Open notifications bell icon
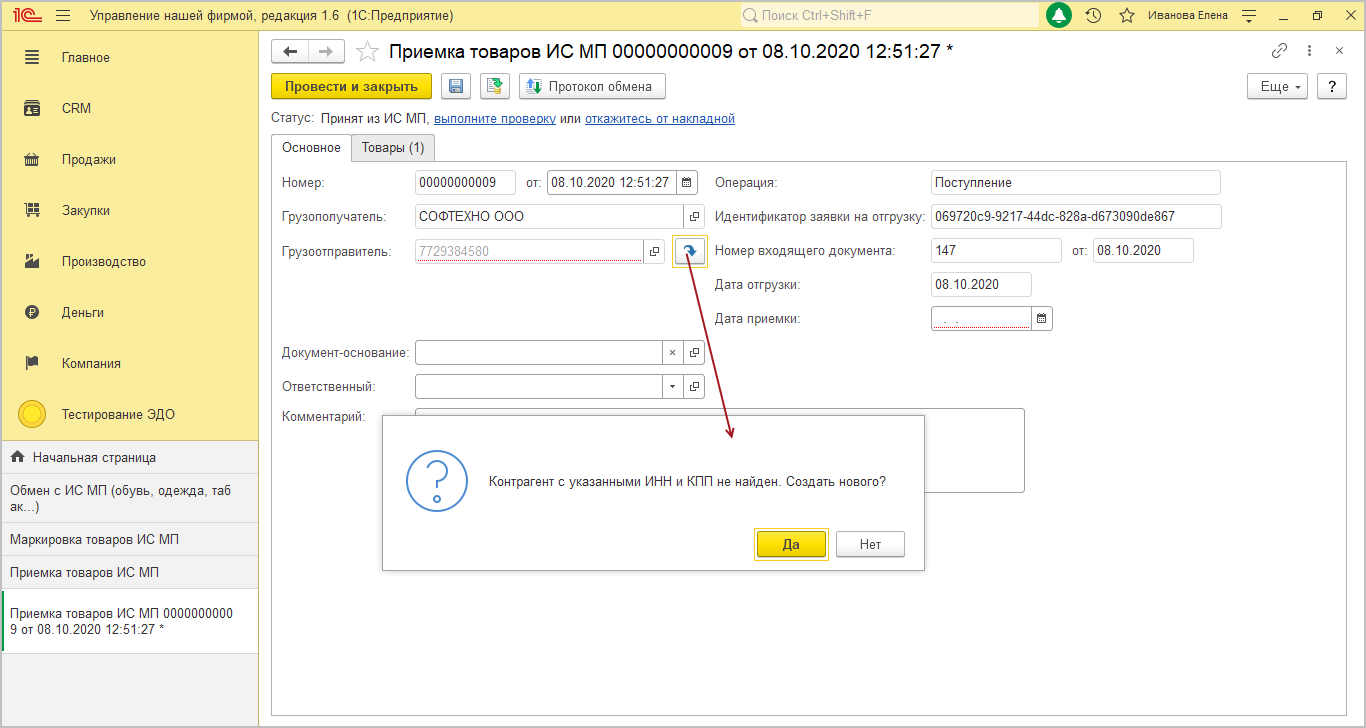Image resolution: width=1366 pixels, height=728 pixels. tap(1059, 16)
